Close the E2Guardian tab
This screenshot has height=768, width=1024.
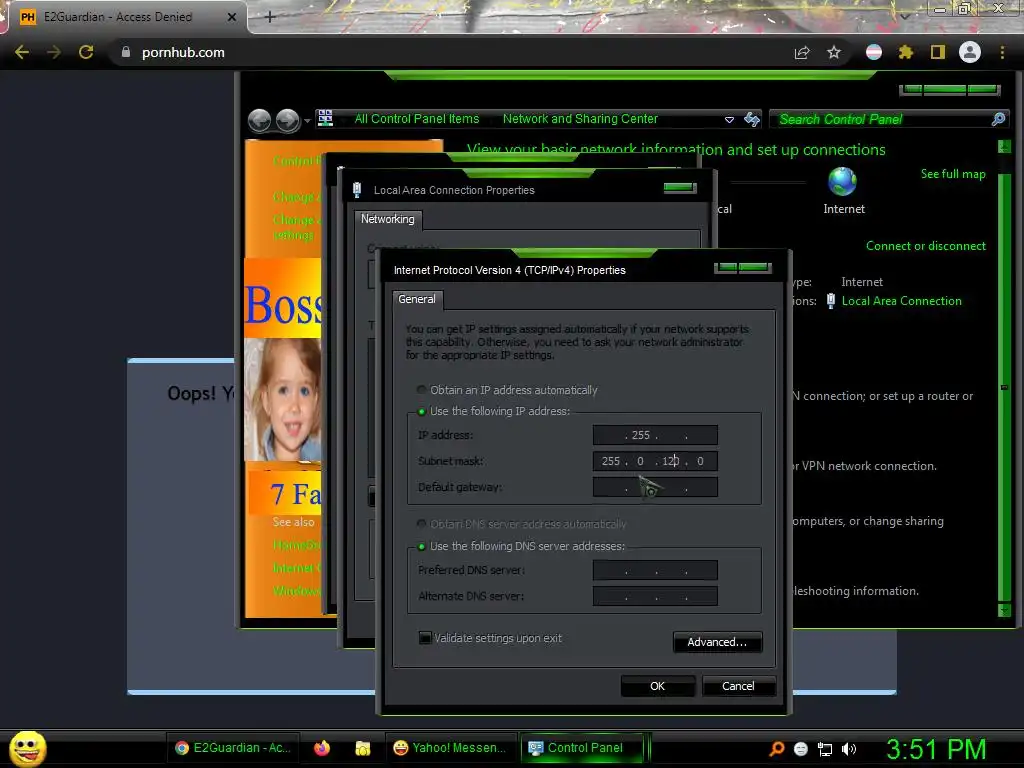coord(231,17)
